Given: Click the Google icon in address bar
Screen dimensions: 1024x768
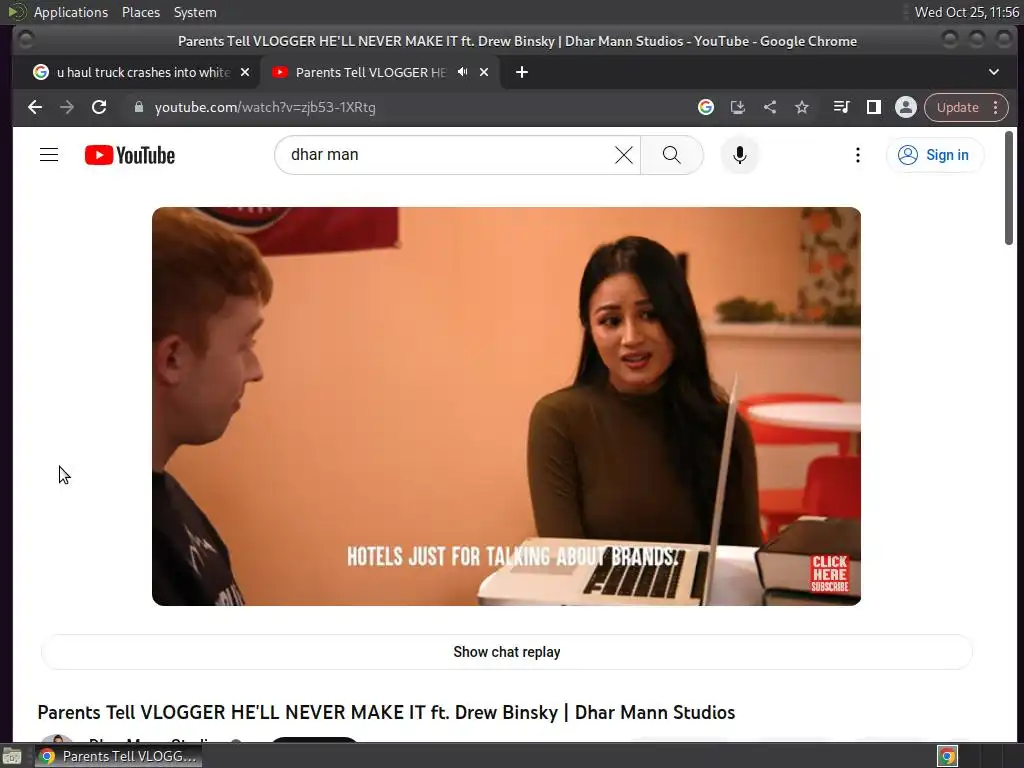Looking at the screenshot, I should click(x=705, y=107).
